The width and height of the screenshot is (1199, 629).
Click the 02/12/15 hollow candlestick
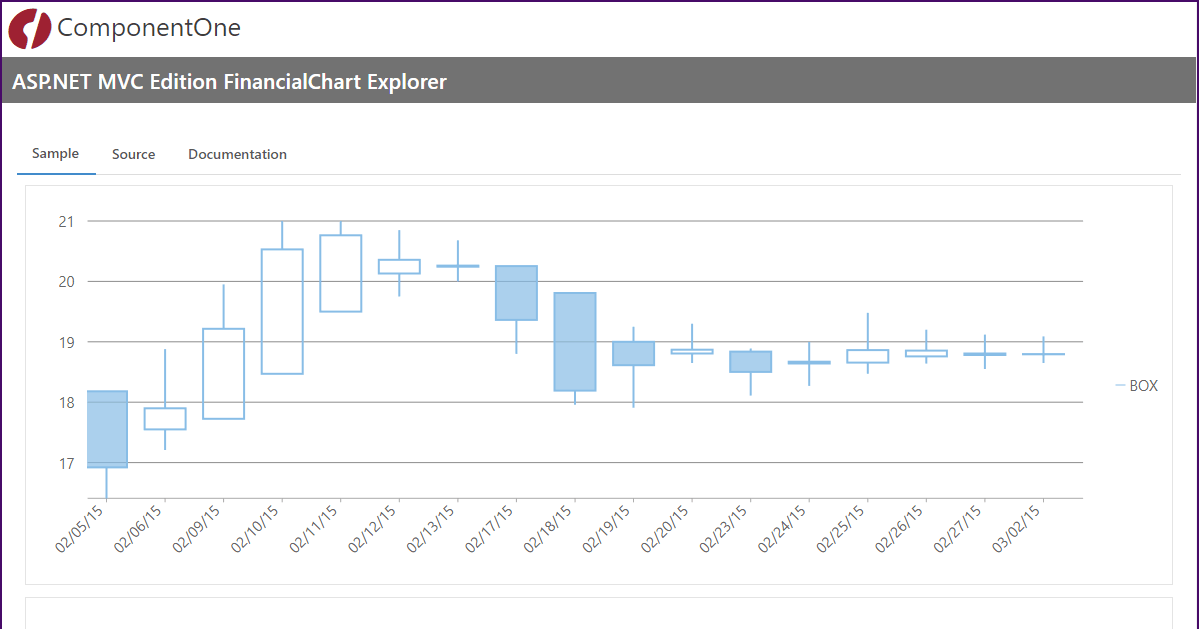pyautogui.click(x=399, y=266)
